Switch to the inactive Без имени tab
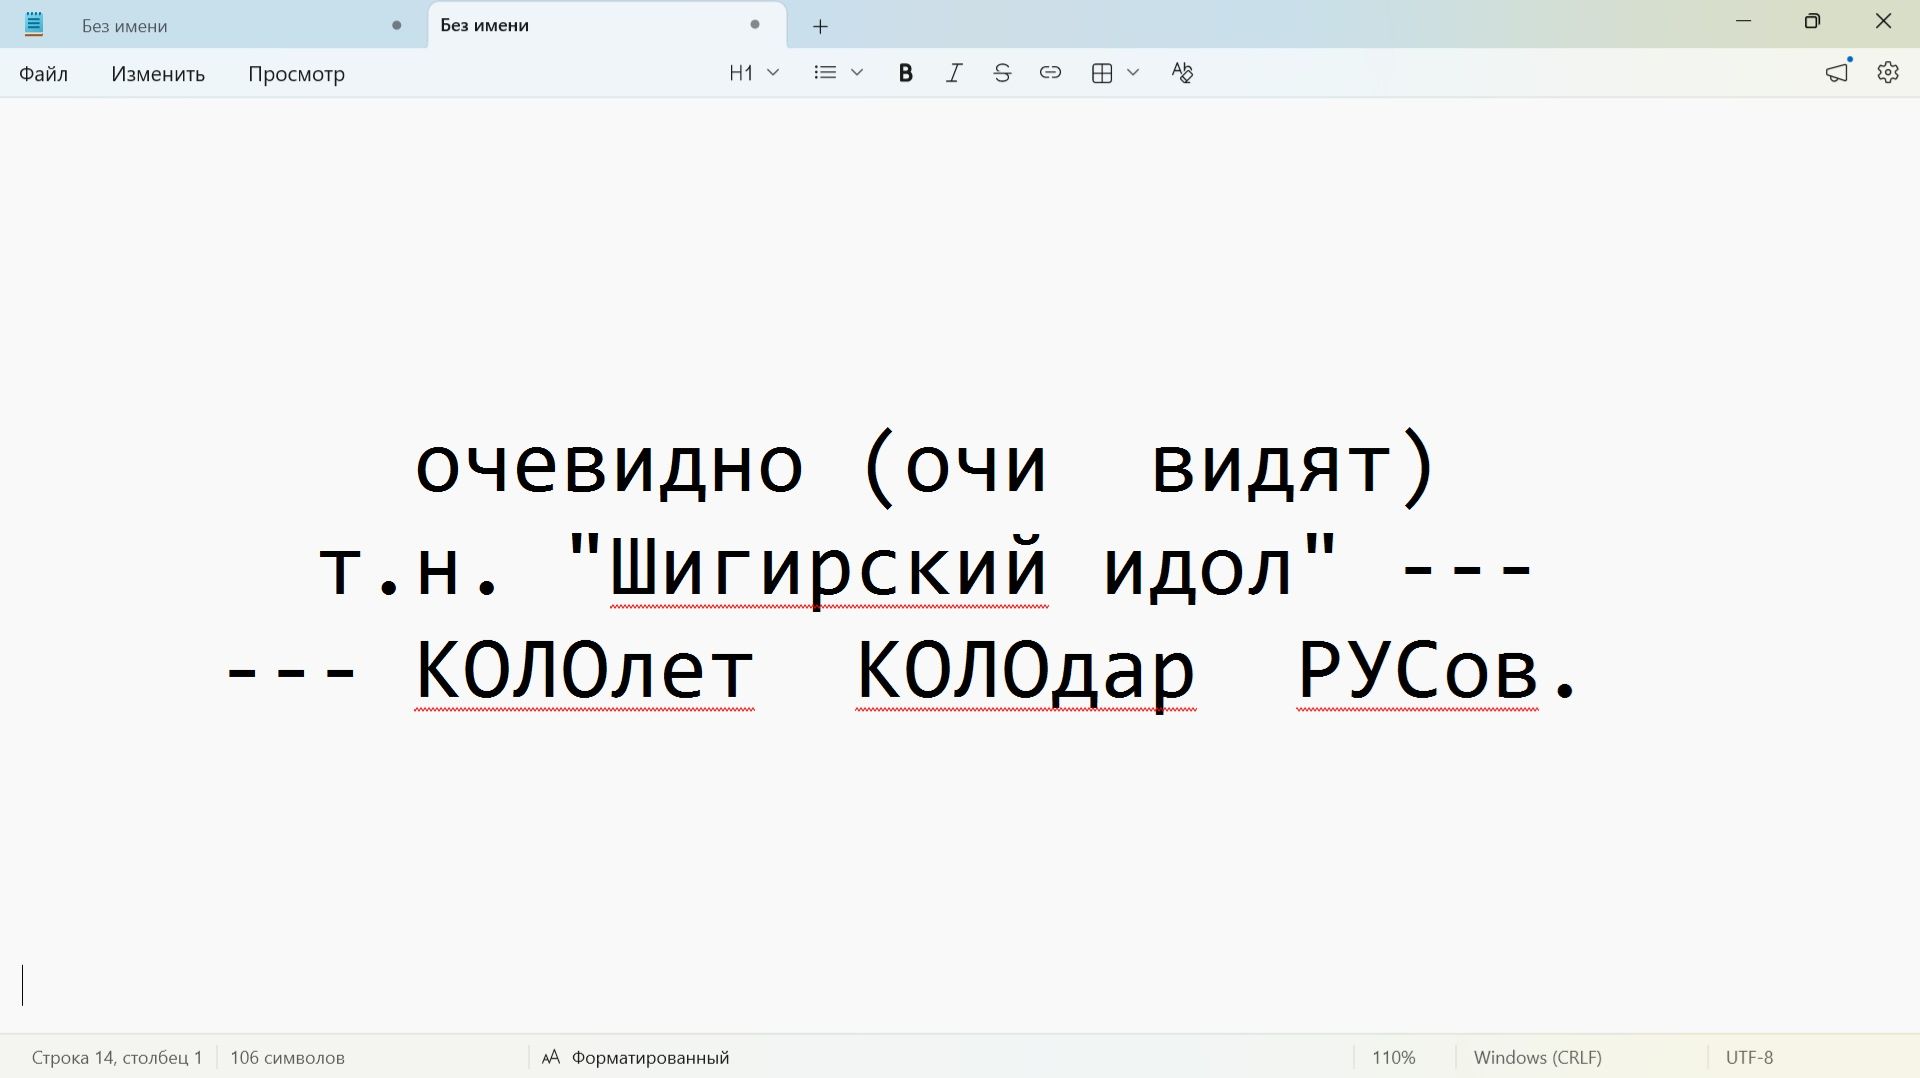Image resolution: width=1920 pixels, height=1078 pixels. [x=242, y=26]
